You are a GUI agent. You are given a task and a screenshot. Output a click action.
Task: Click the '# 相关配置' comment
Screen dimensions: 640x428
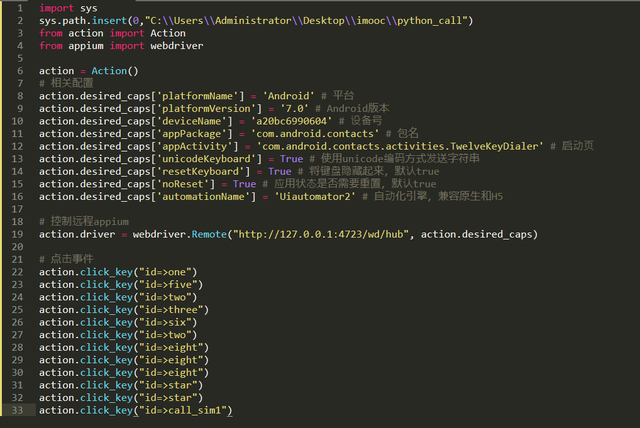pos(66,83)
